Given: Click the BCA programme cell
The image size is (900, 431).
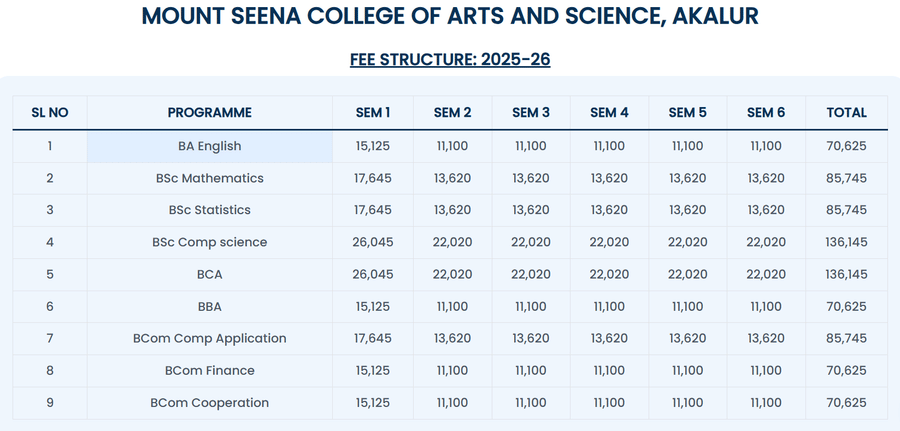Looking at the screenshot, I should pyautogui.click(x=210, y=274).
